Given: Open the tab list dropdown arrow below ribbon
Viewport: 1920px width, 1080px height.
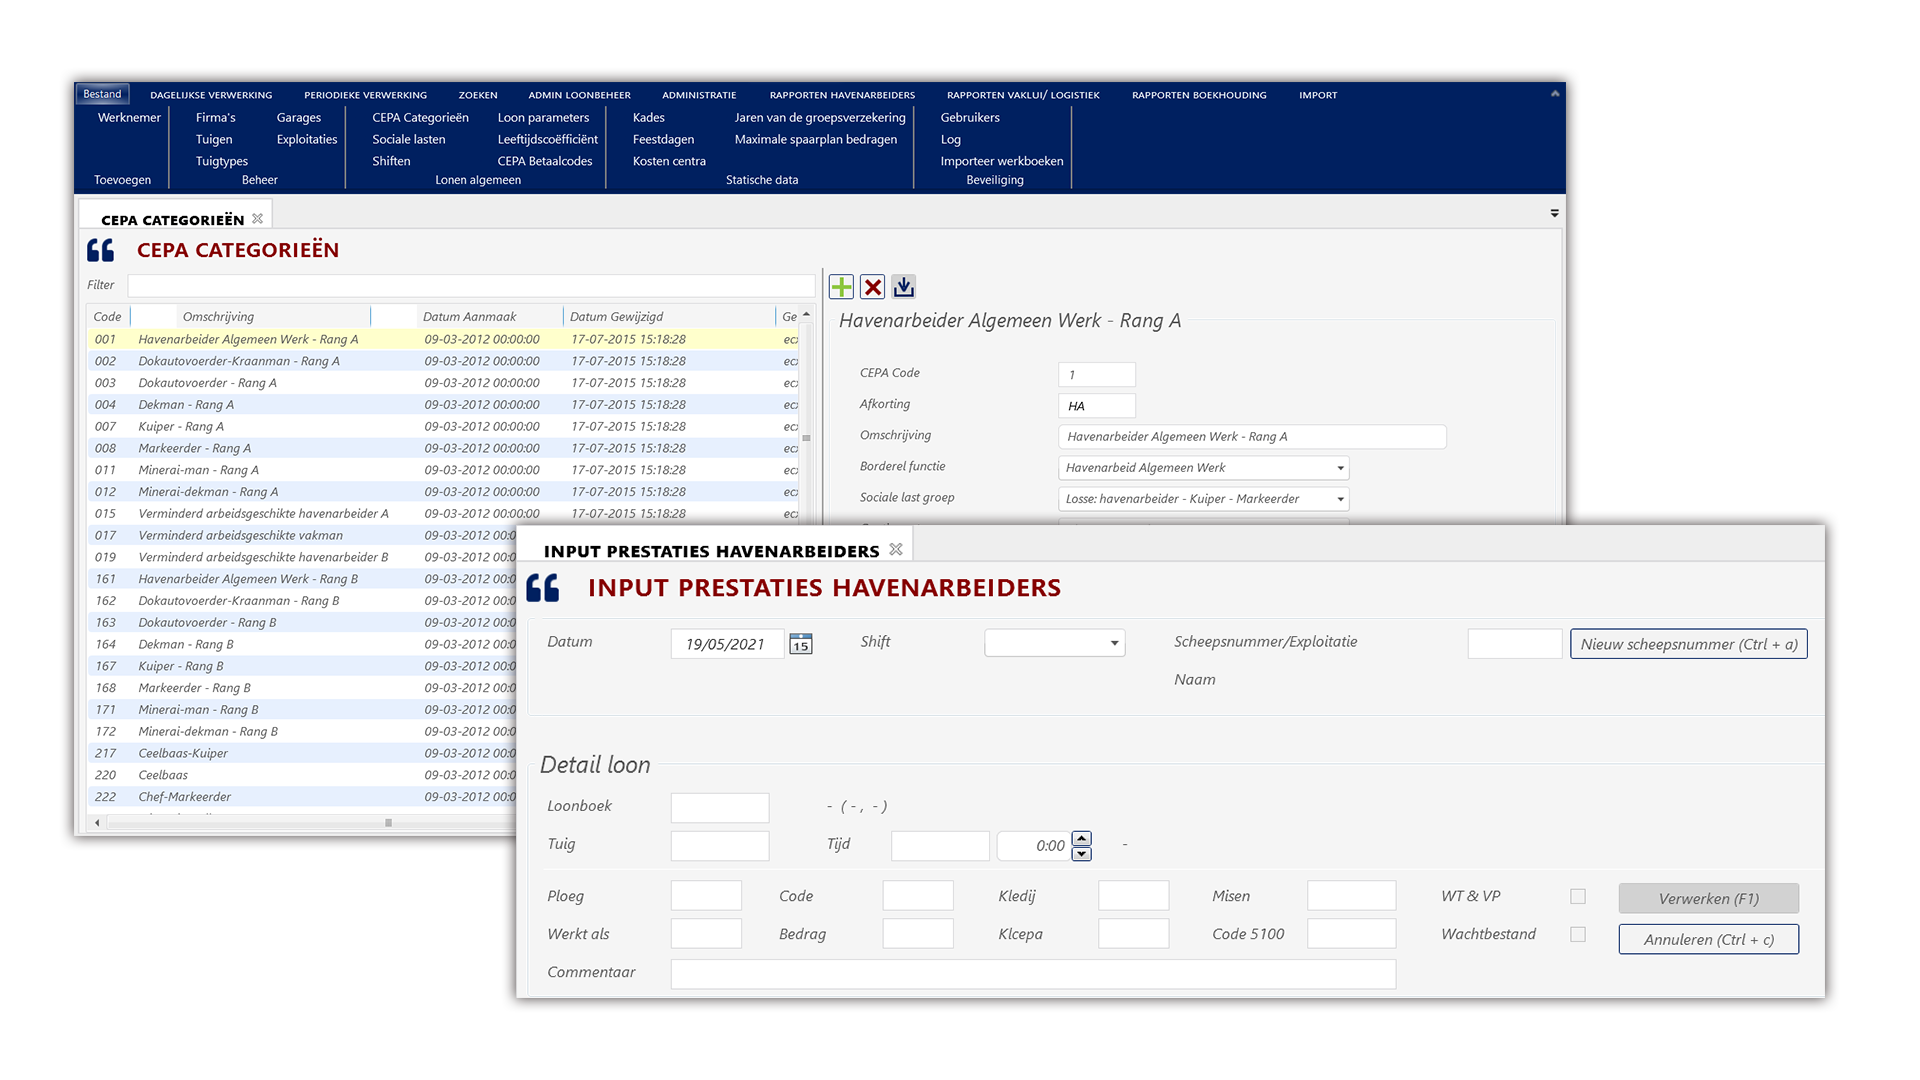Looking at the screenshot, I should (x=1554, y=213).
